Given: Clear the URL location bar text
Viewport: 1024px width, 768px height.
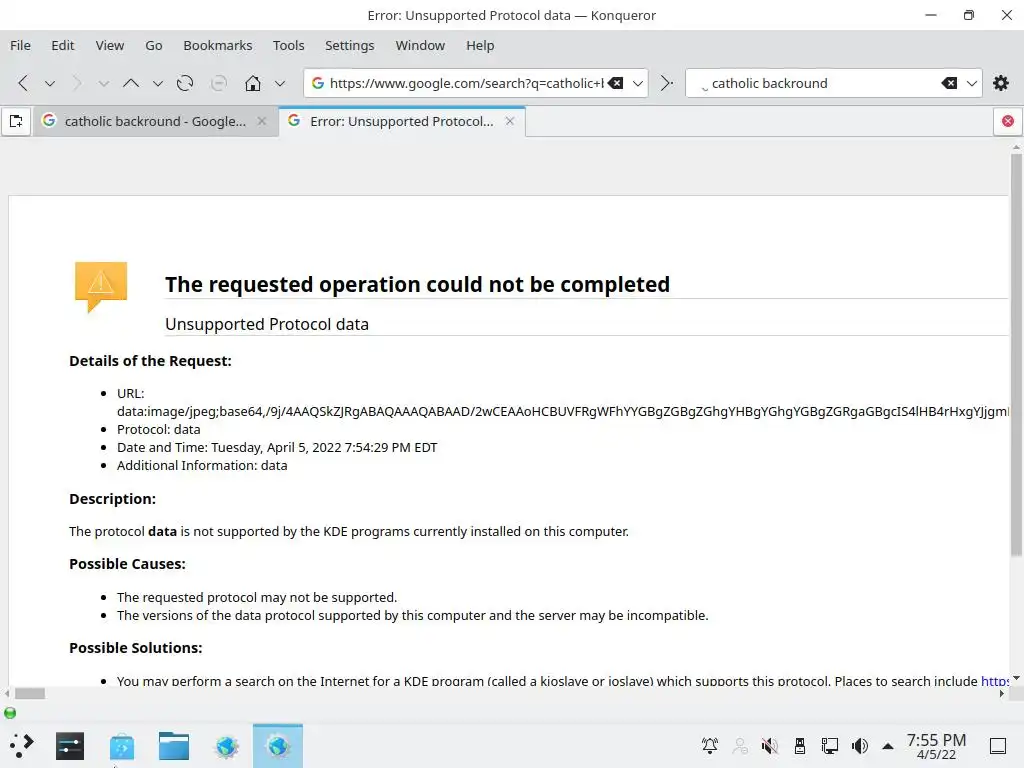Looking at the screenshot, I should coord(615,83).
